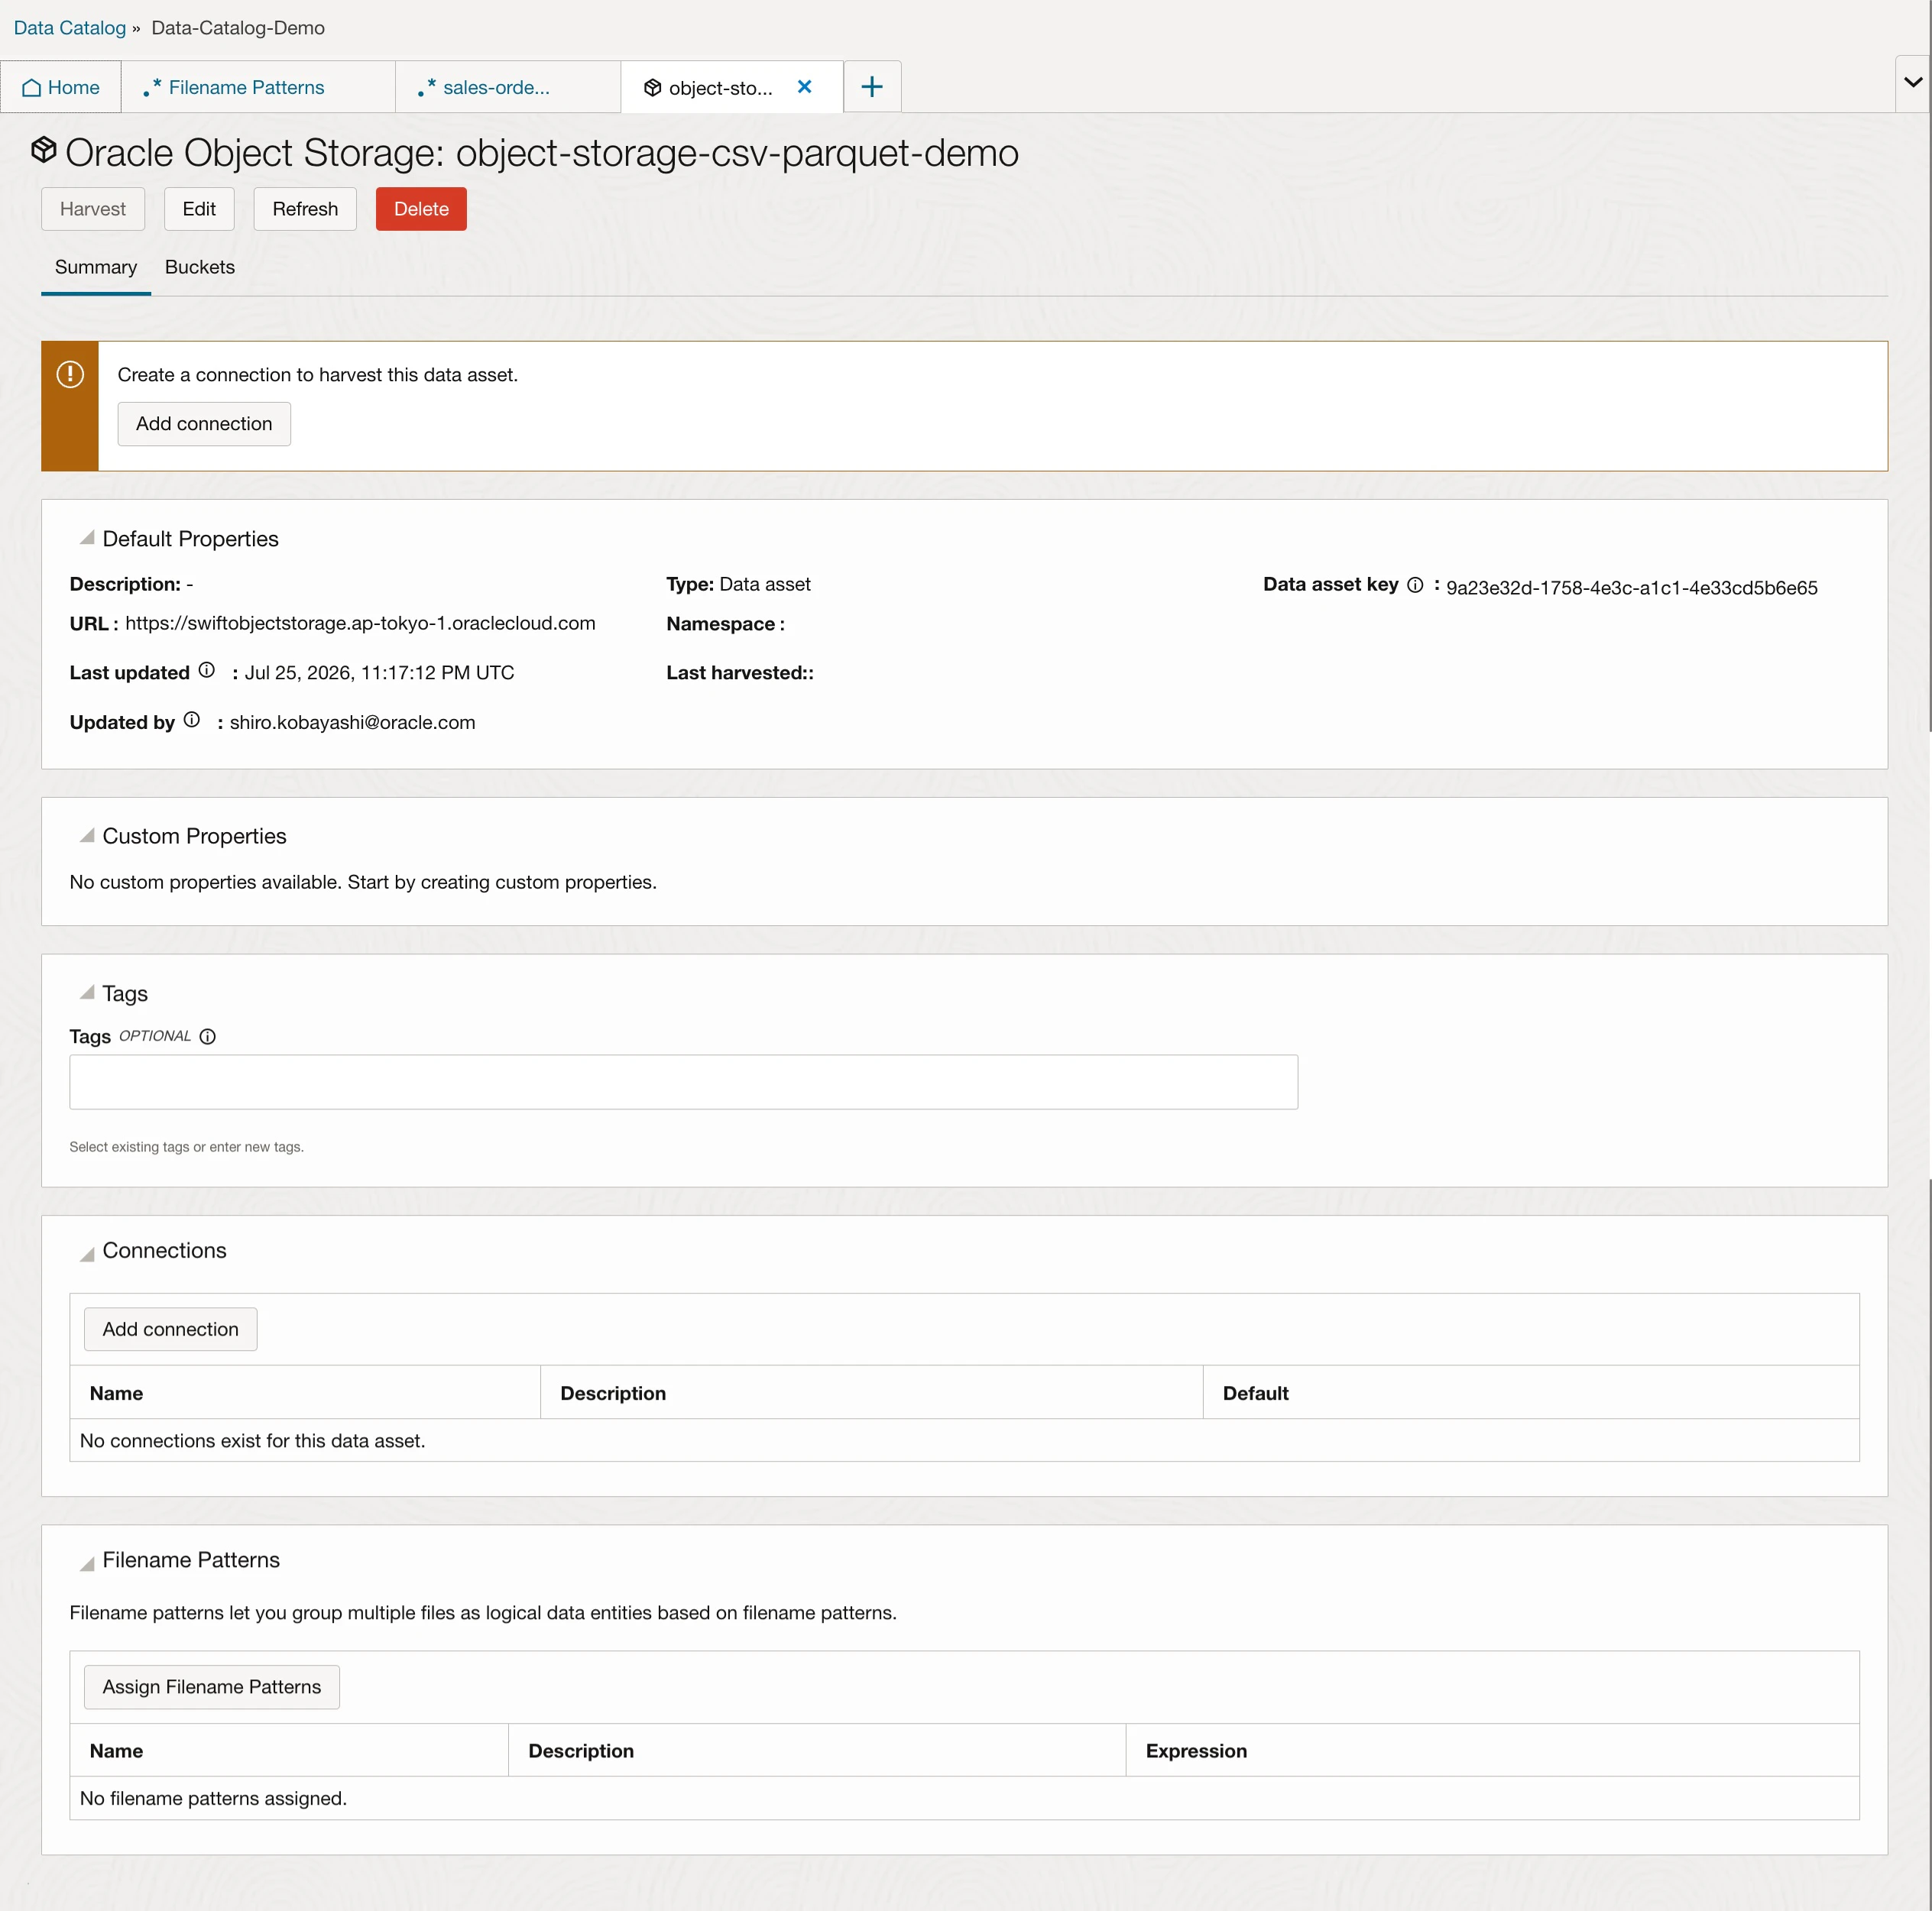Click Assign Filename Patterns button
The image size is (1932, 1911).
pyautogui.click(x=212, y=1687)
